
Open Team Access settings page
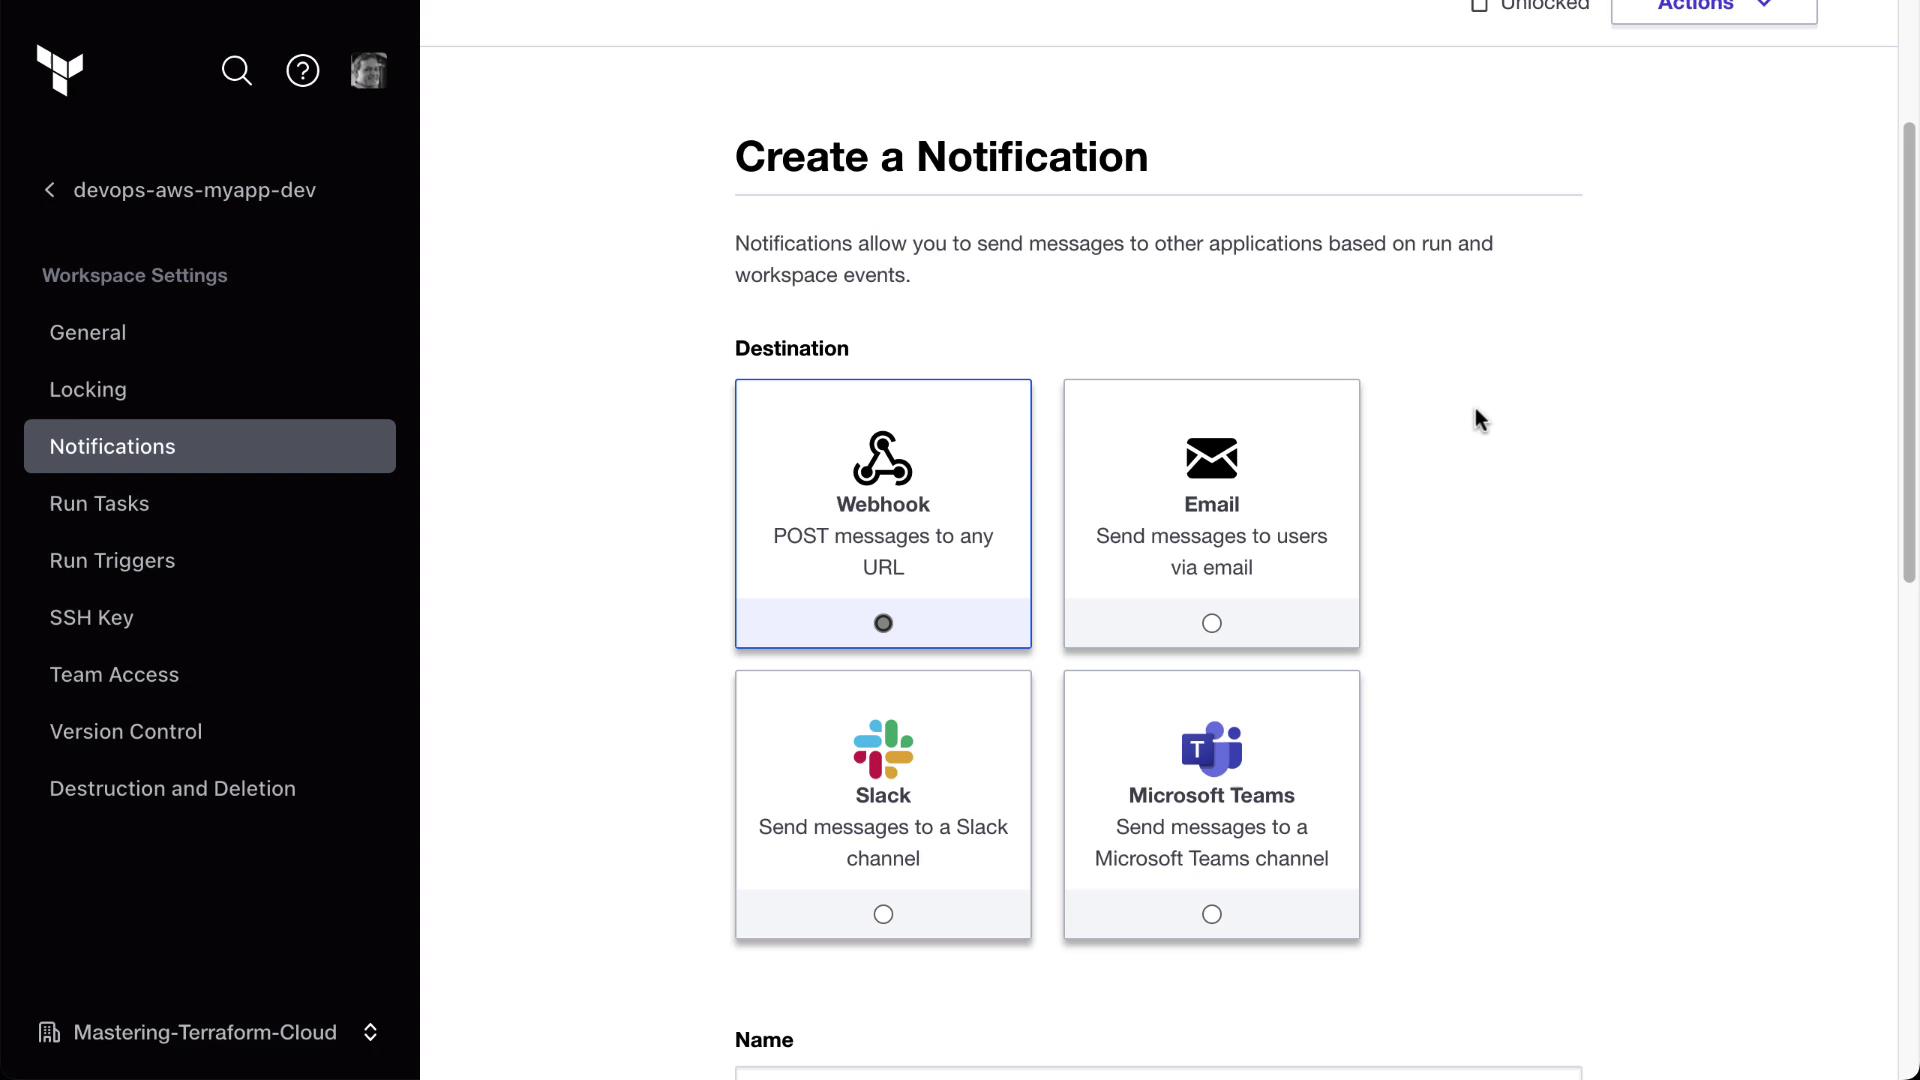pos(114,675)
